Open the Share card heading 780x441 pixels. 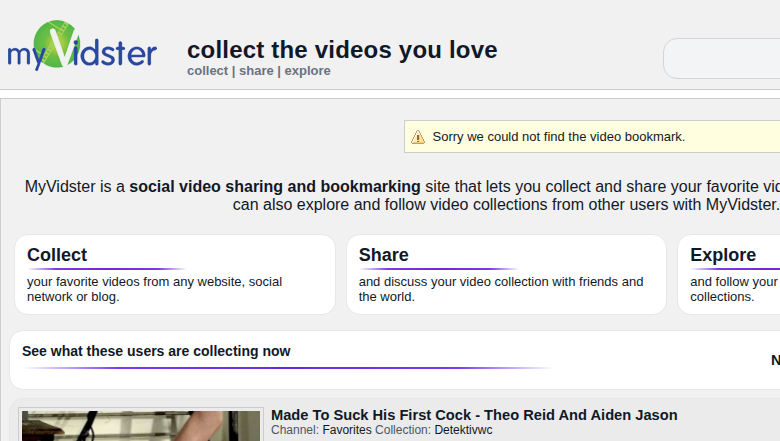click(x=383, y=255)
